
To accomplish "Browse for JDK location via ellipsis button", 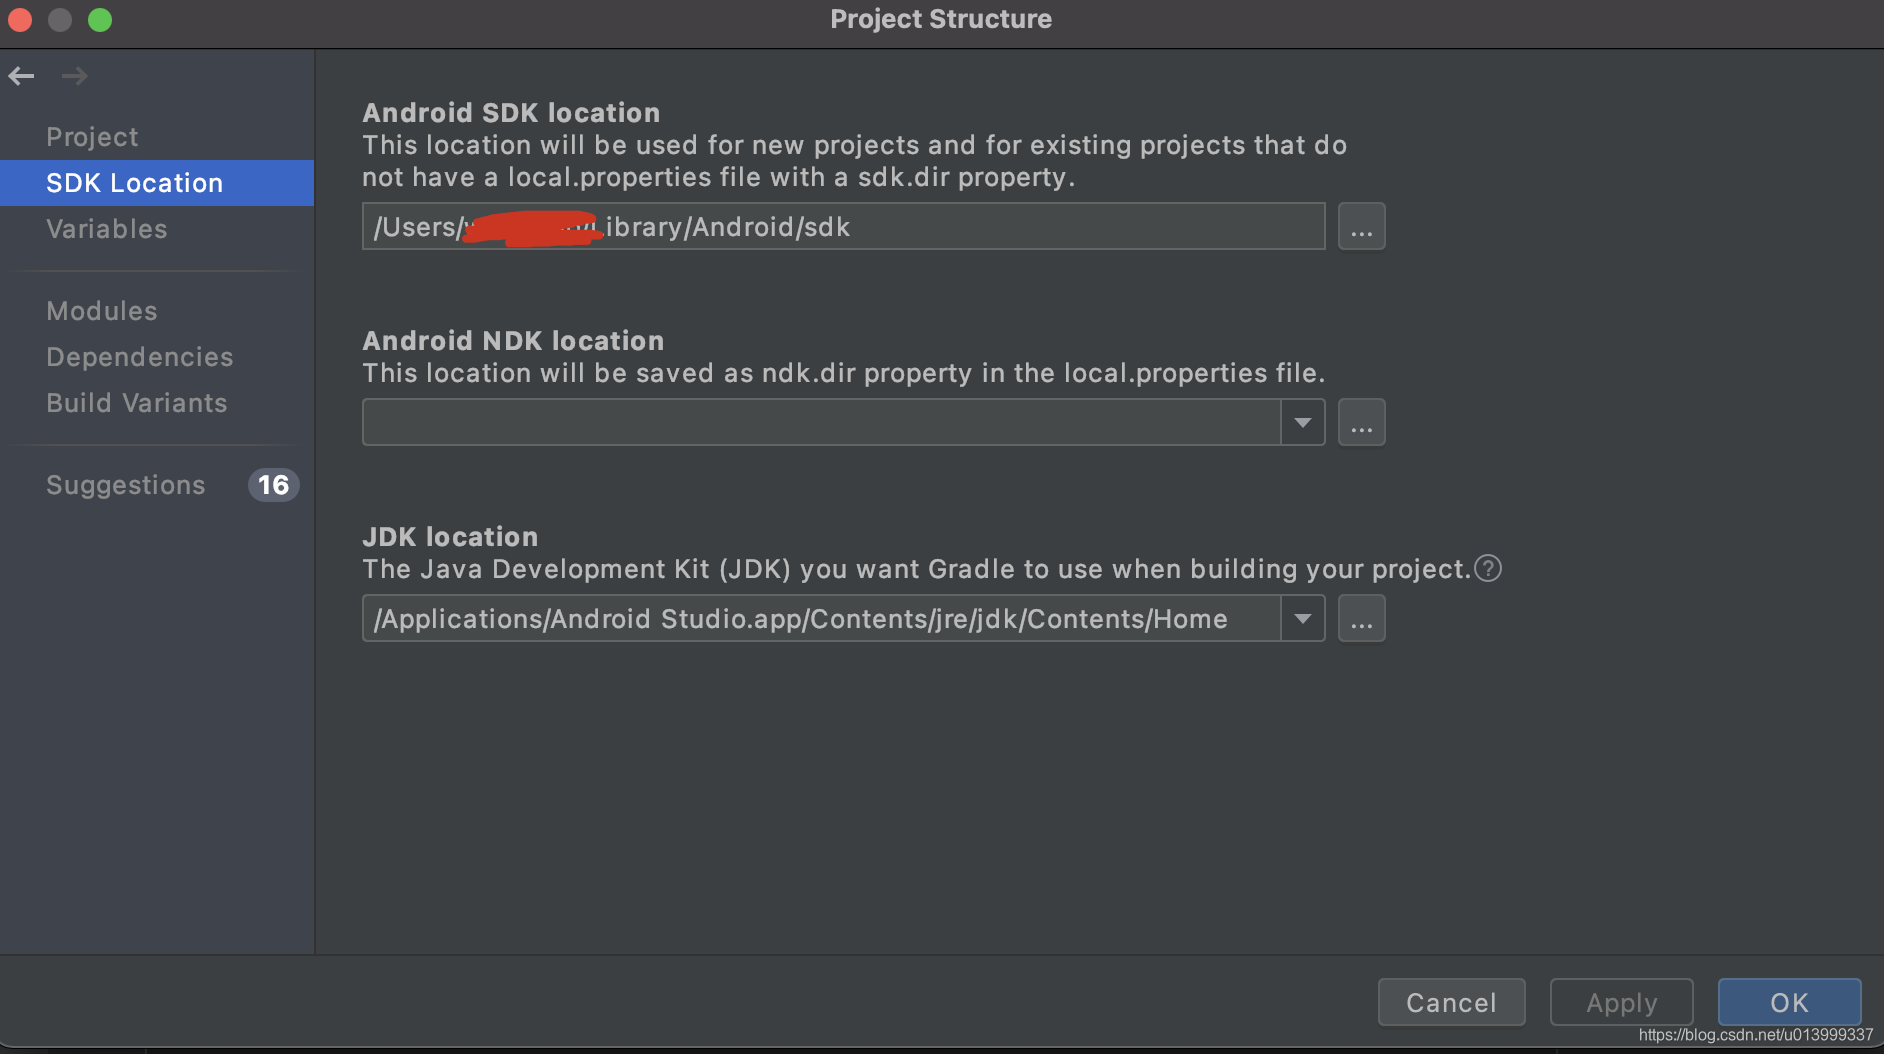I will pyautogui.click(x=1361, y=618).
